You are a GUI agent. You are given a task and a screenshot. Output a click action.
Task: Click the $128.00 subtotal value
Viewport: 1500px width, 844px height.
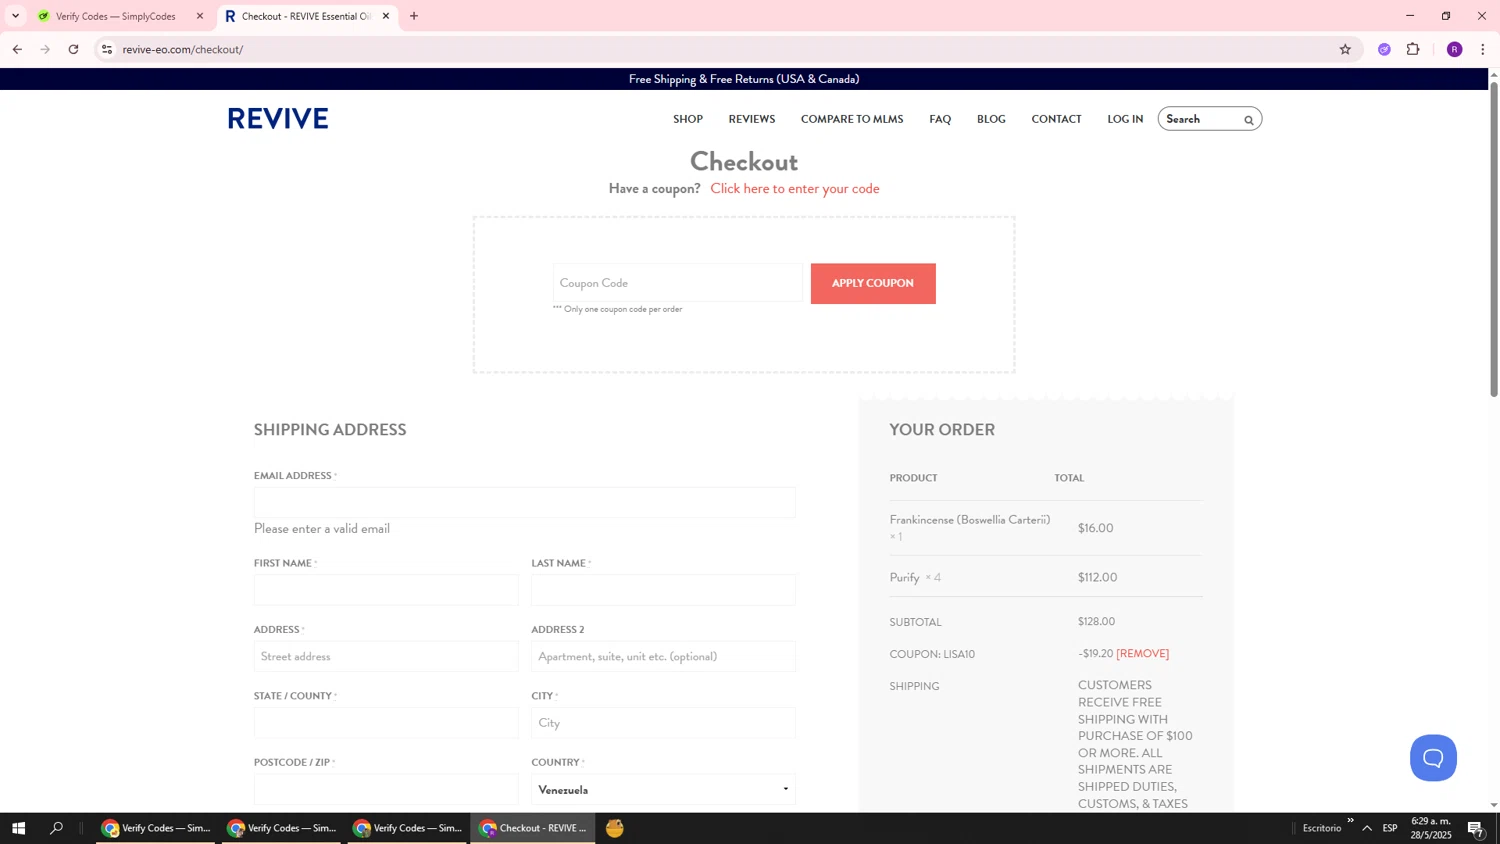[x=1096, y=622]
